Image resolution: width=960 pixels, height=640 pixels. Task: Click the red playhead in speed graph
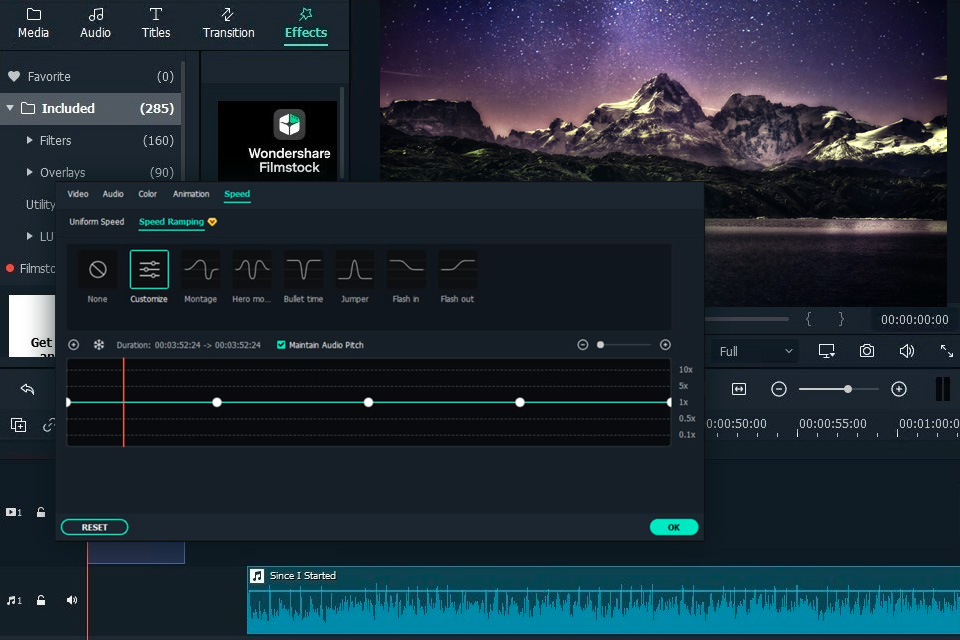[124, 402]
